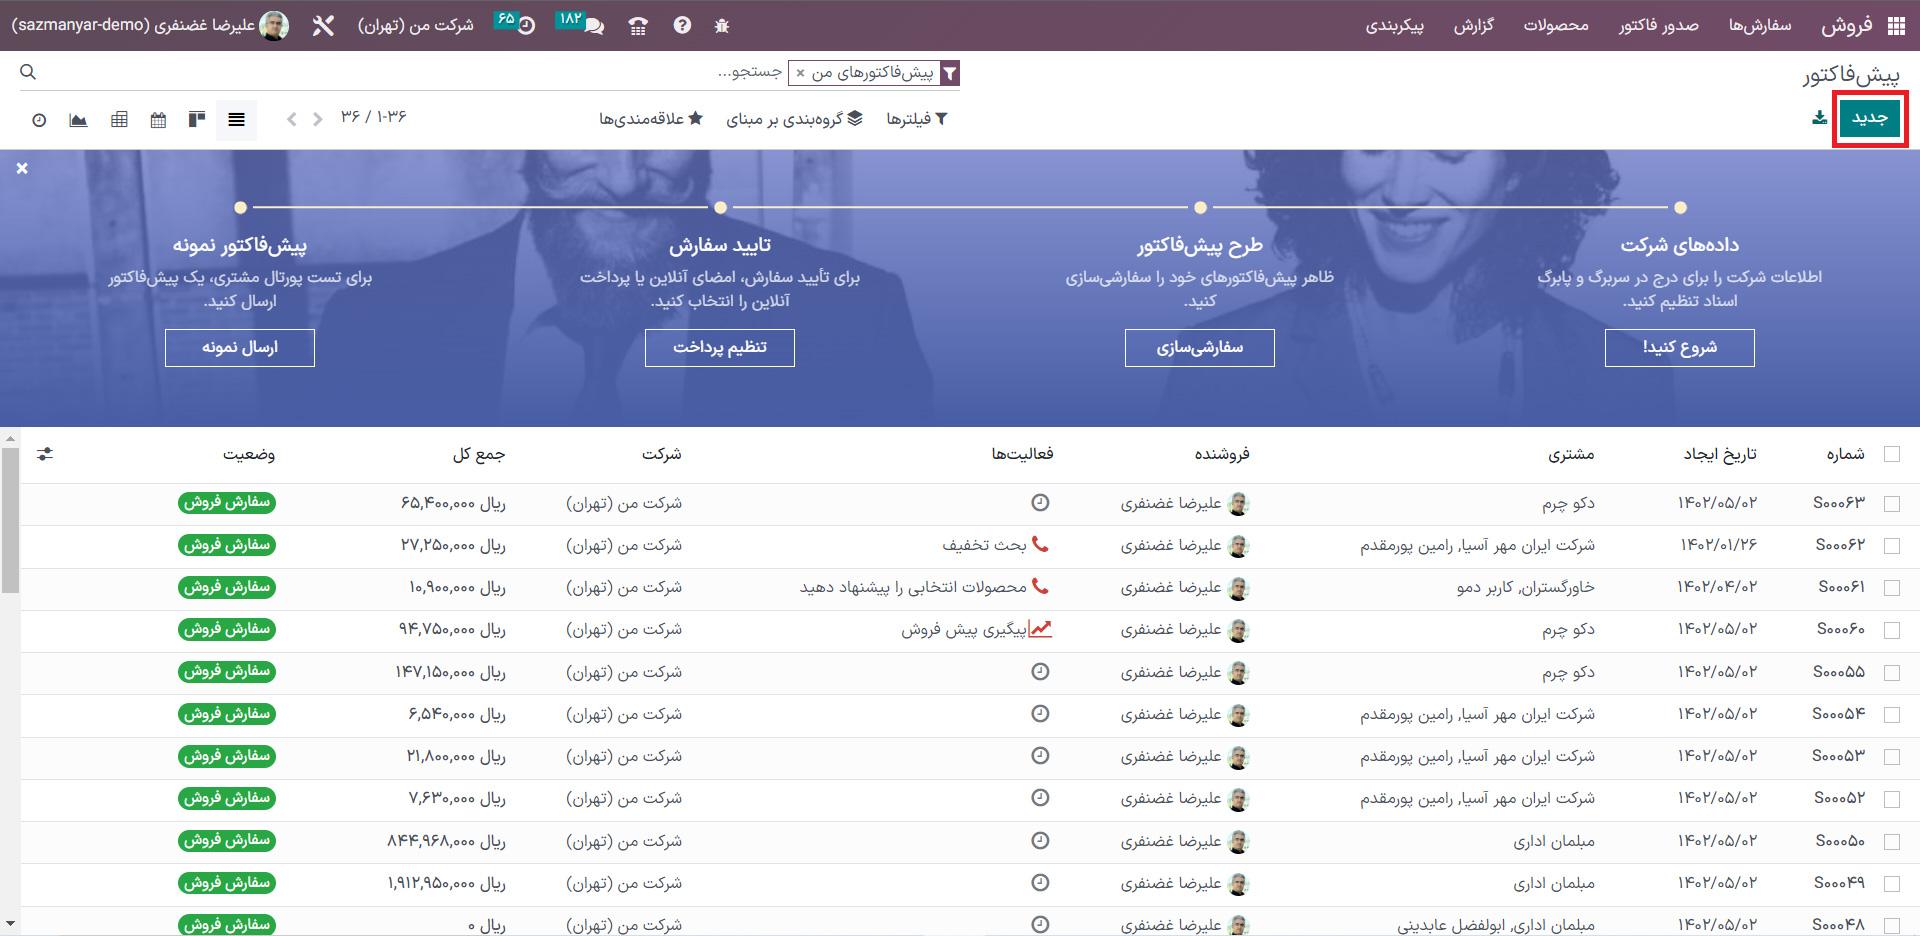Click the جدید button

tap(1869, 118)
